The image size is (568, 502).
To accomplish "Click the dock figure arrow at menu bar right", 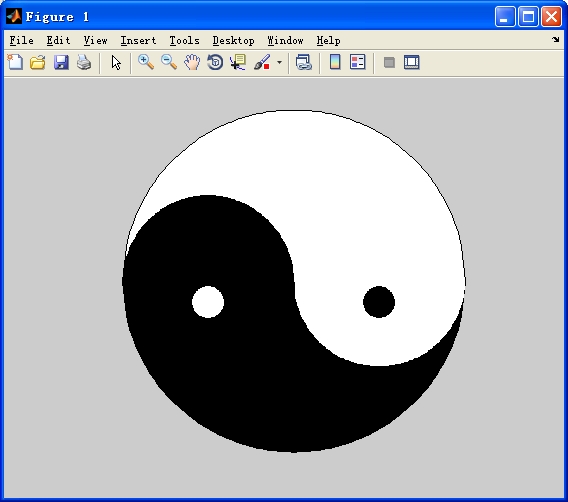I will (x=556, y=39).
